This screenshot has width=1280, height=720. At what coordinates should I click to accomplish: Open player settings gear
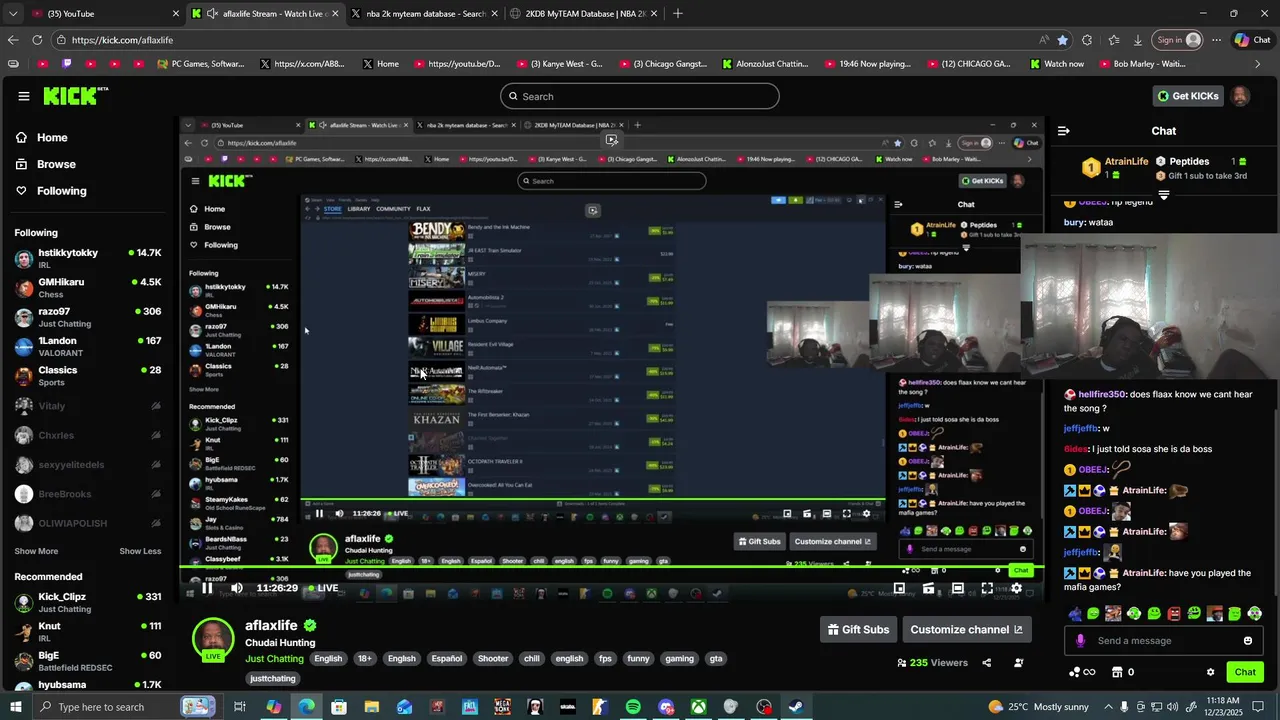click(1016, 588)
